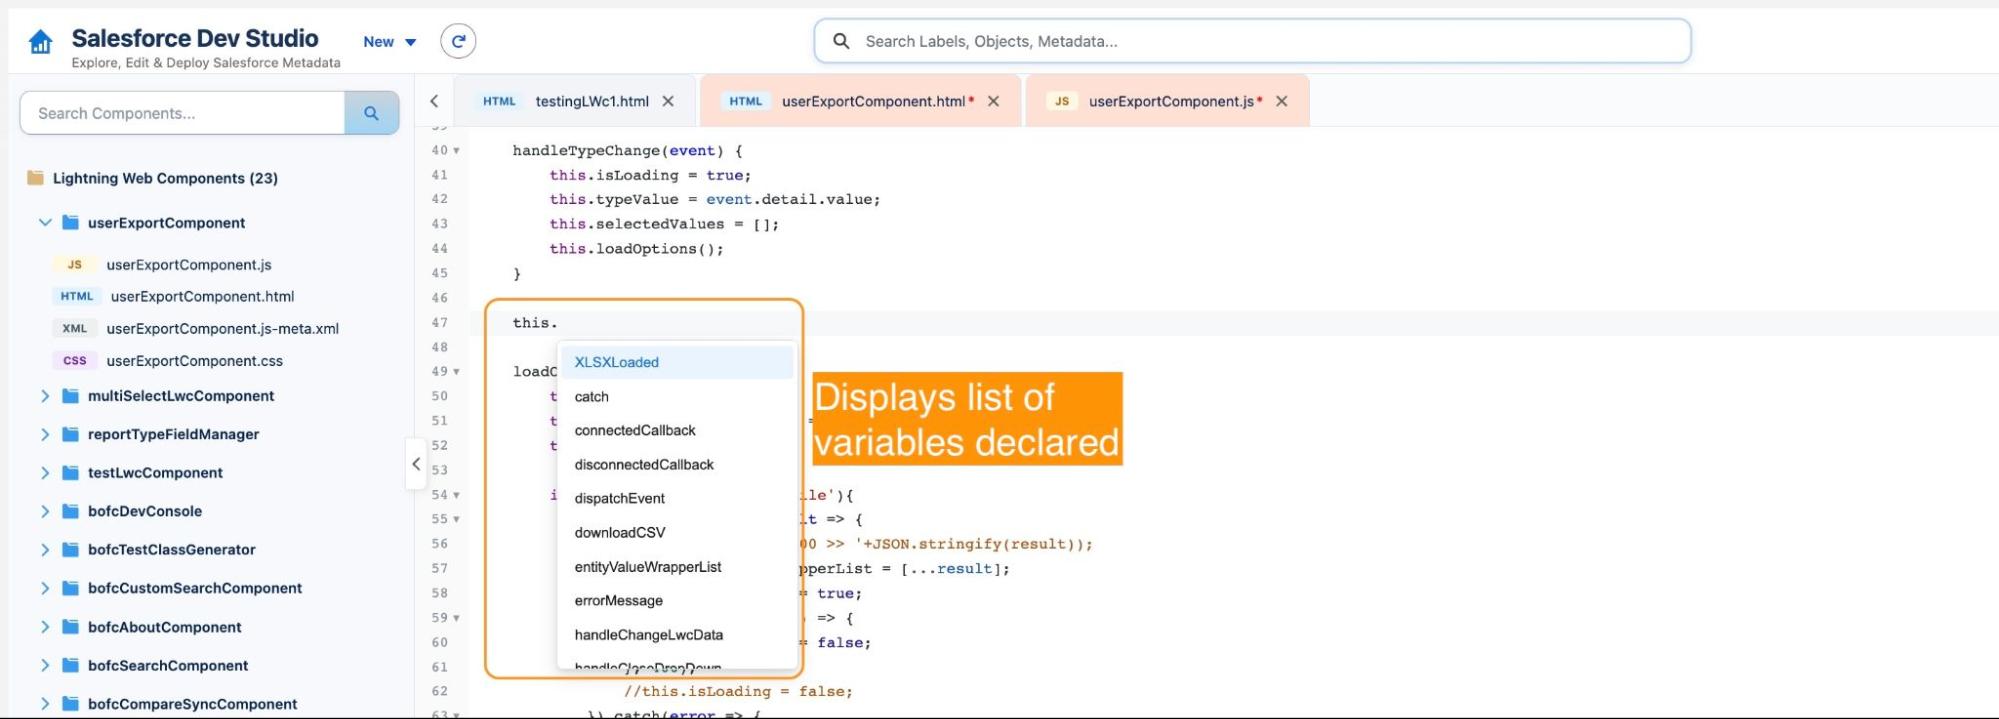Screen dimensions: 1999x719
Task: Expand the reportTypeFieldManager folder
Action: coord(45,434)
